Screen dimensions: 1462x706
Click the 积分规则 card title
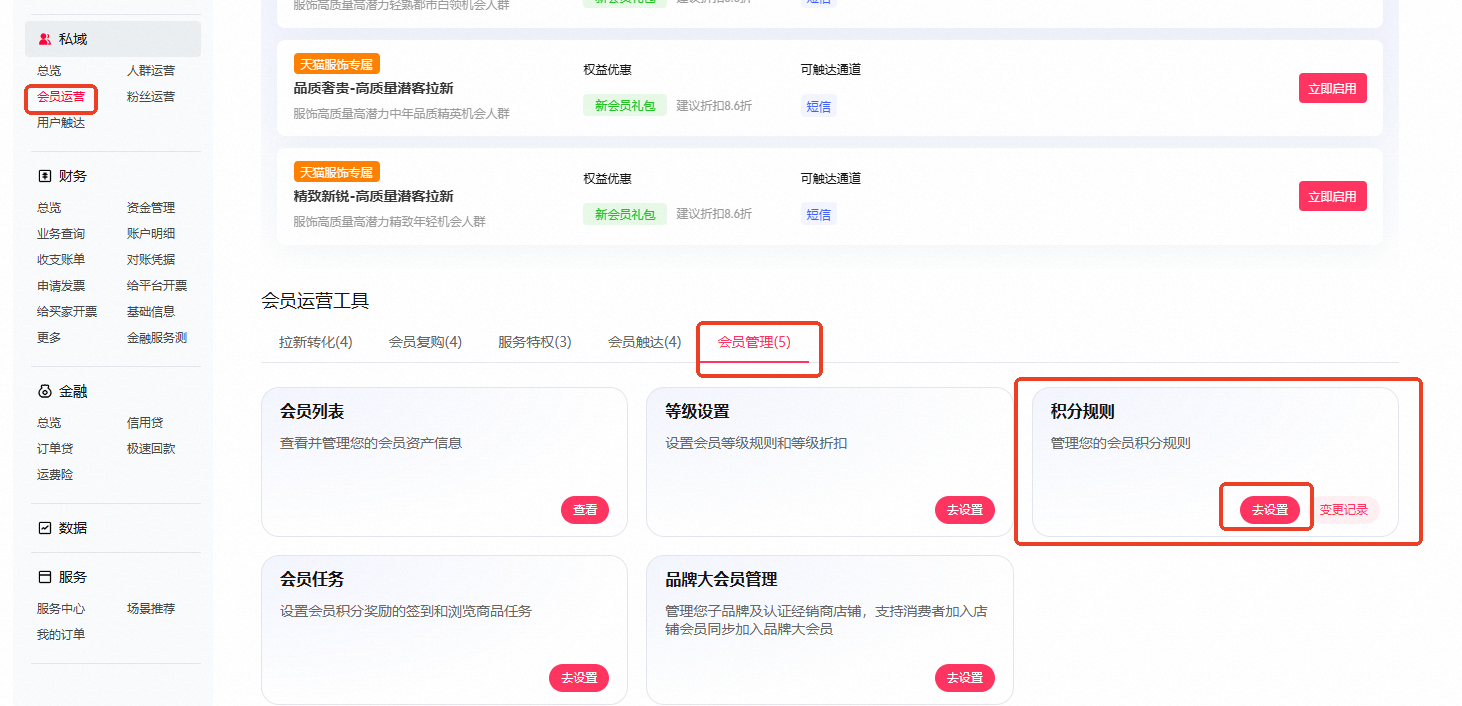pyautogui.click(x=1082, y=412)
